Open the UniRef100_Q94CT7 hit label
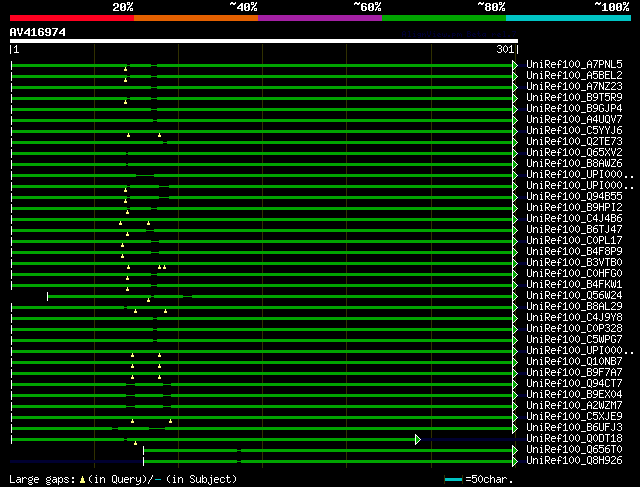Screen dimensions: 640x487 (x=574, y=383)
